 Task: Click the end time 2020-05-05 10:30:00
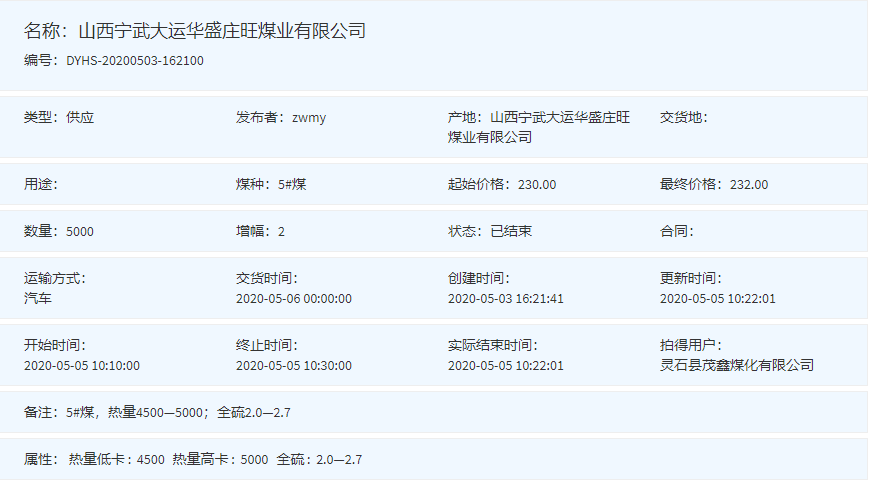(x=294, y=365)
